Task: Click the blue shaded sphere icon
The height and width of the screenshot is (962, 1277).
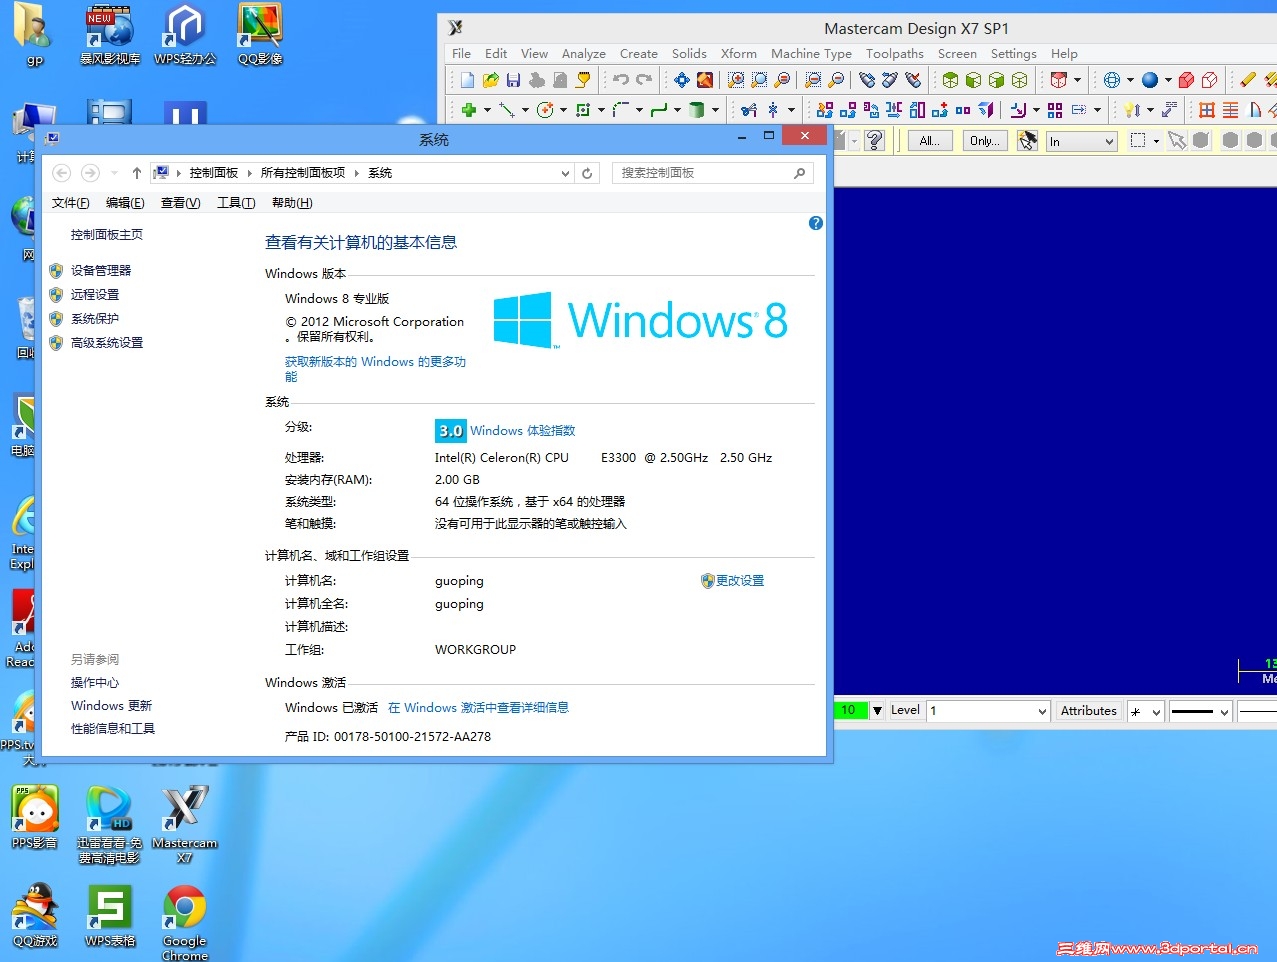Action: pos(1150,80)
